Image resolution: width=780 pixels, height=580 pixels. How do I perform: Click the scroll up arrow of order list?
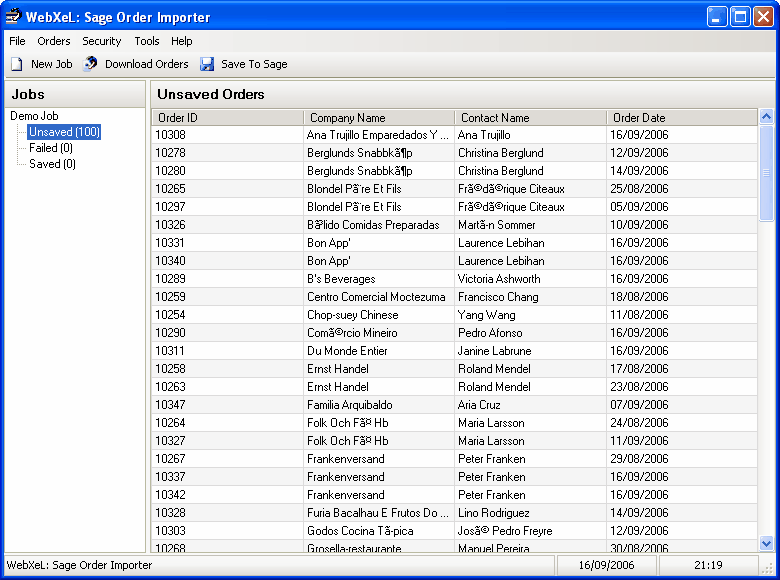tap(767, 117)
